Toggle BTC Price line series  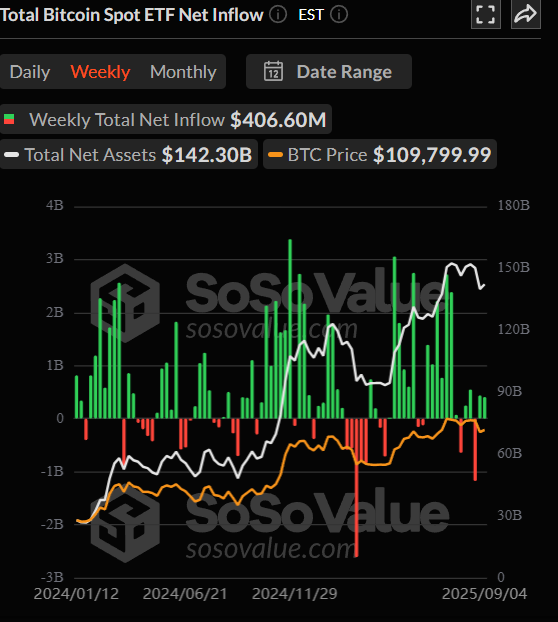coord(380,154)
